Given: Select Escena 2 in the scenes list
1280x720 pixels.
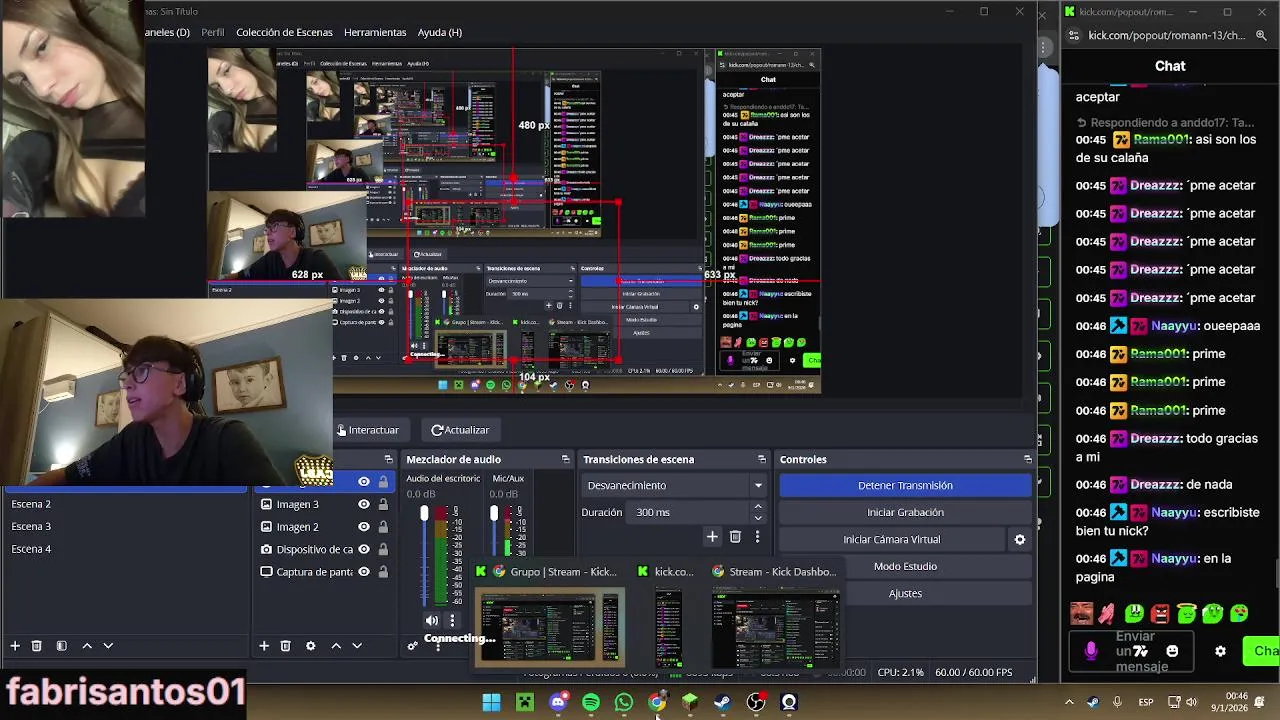Looking at the screenshot, I should click(125, 504).
